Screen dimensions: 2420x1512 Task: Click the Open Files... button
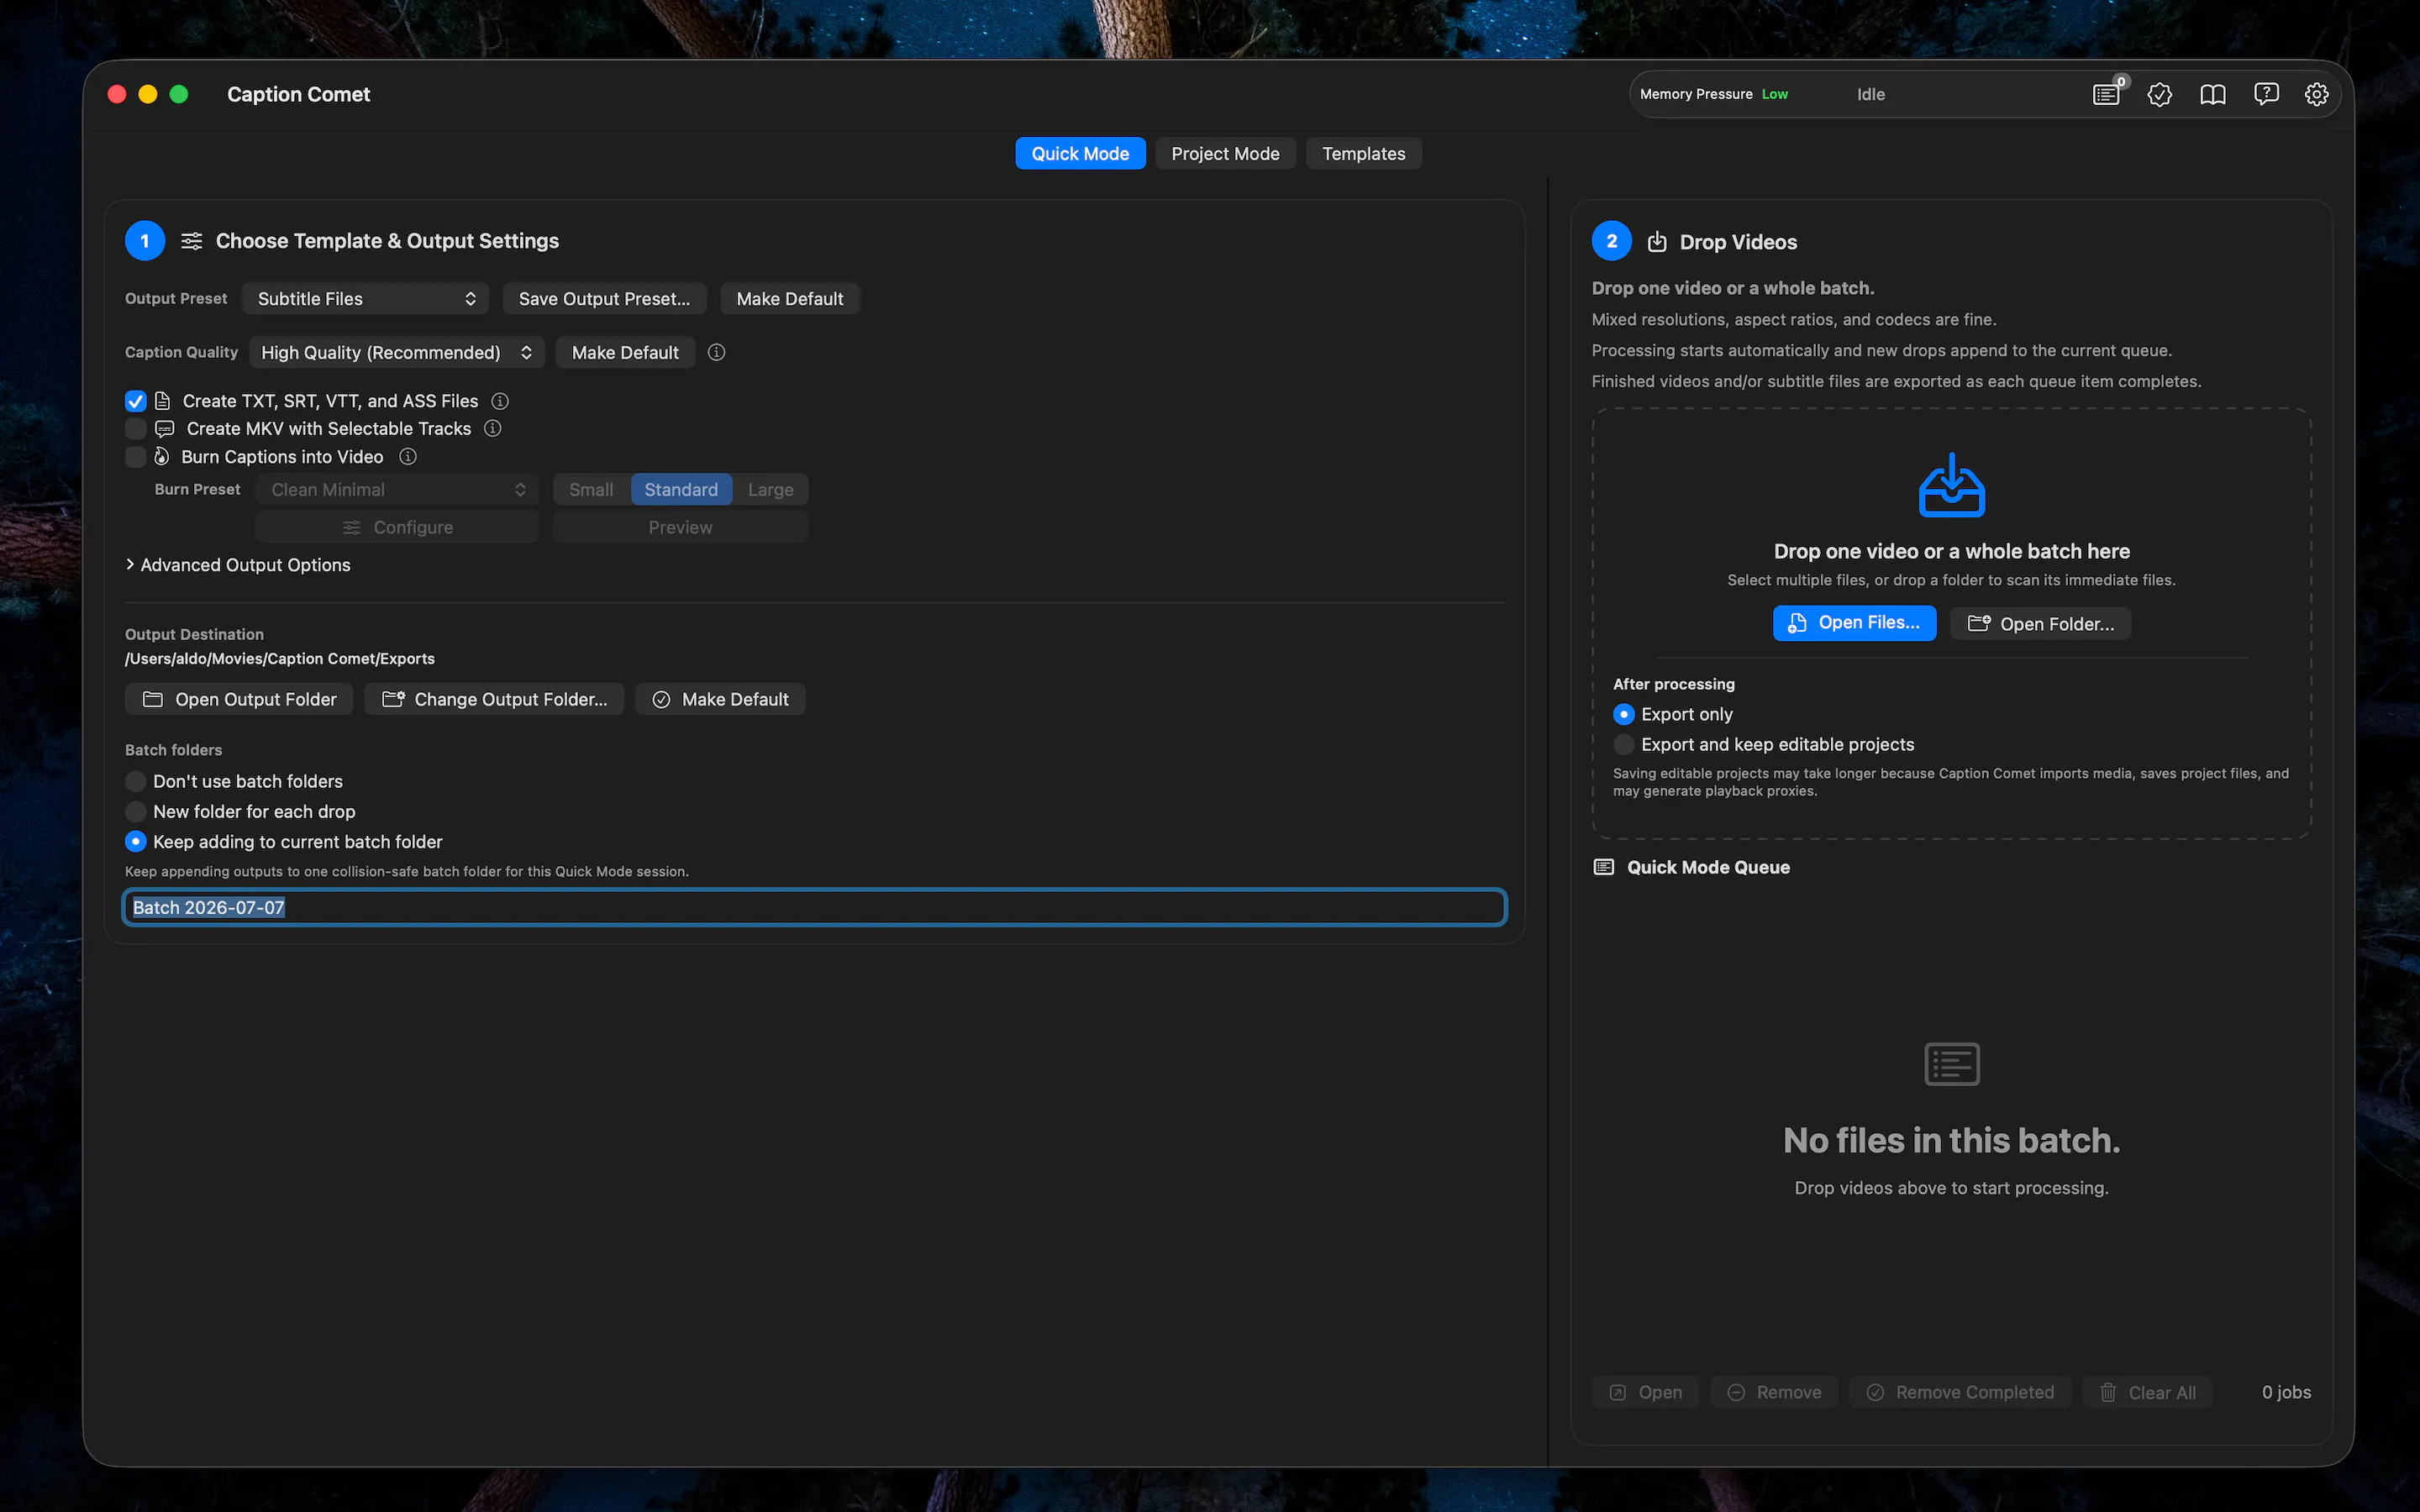[1854, 623]
